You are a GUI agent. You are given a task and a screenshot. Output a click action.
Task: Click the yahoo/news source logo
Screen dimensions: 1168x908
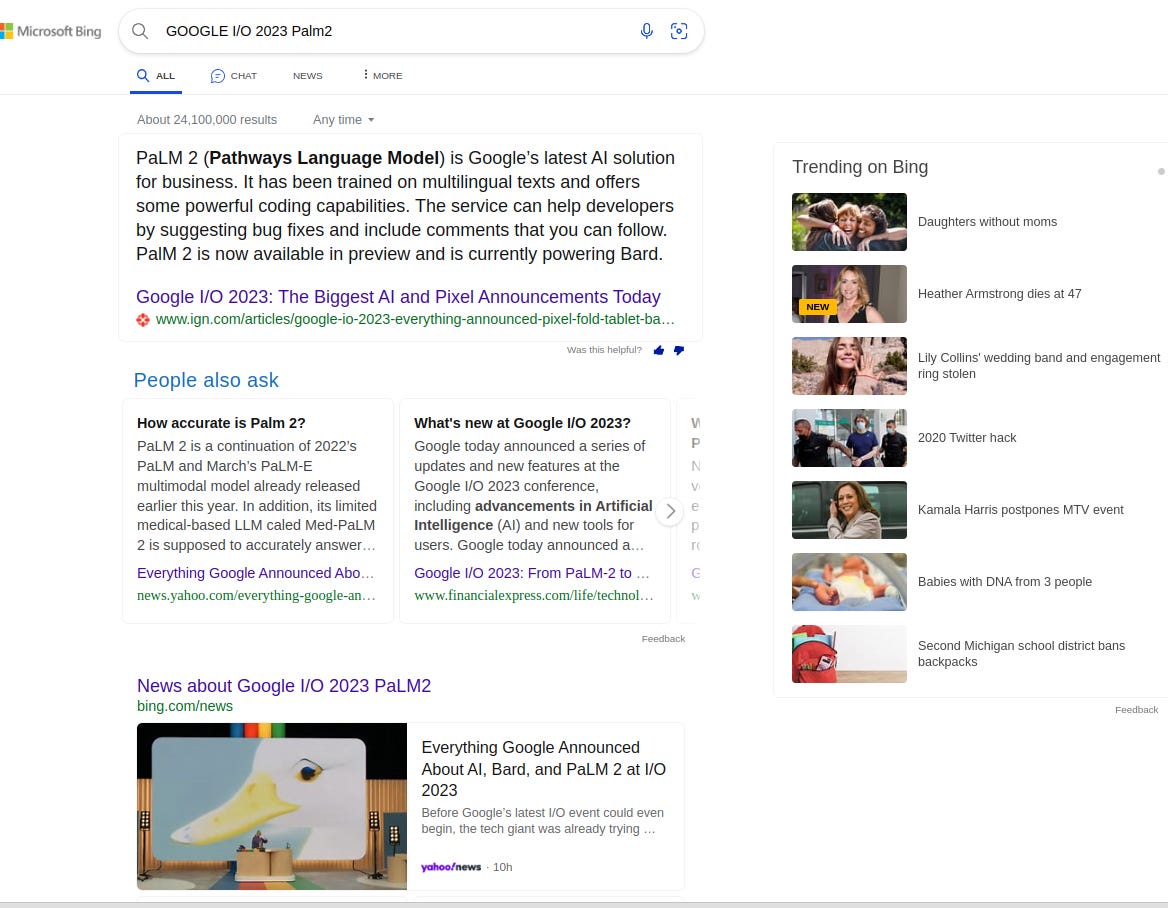coord(451,867)
